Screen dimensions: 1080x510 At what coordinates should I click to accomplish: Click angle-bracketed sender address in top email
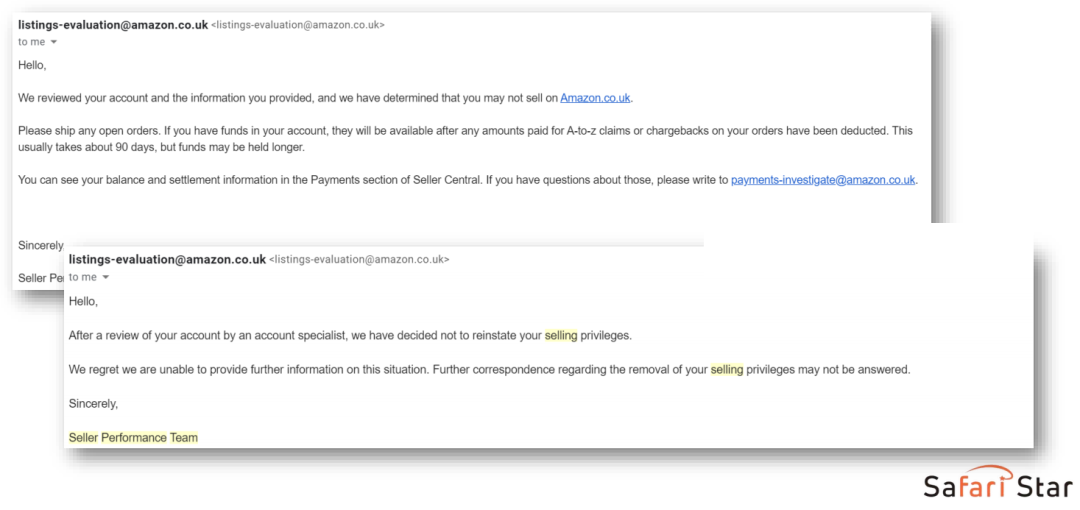click(298, 25)
